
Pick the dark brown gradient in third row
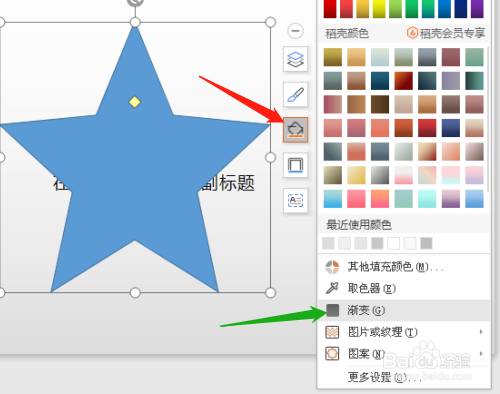click(380, 104)
